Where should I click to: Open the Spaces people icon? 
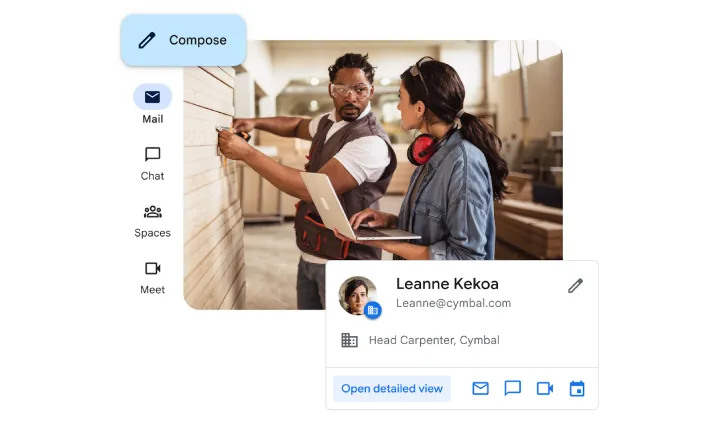(152, 212)
